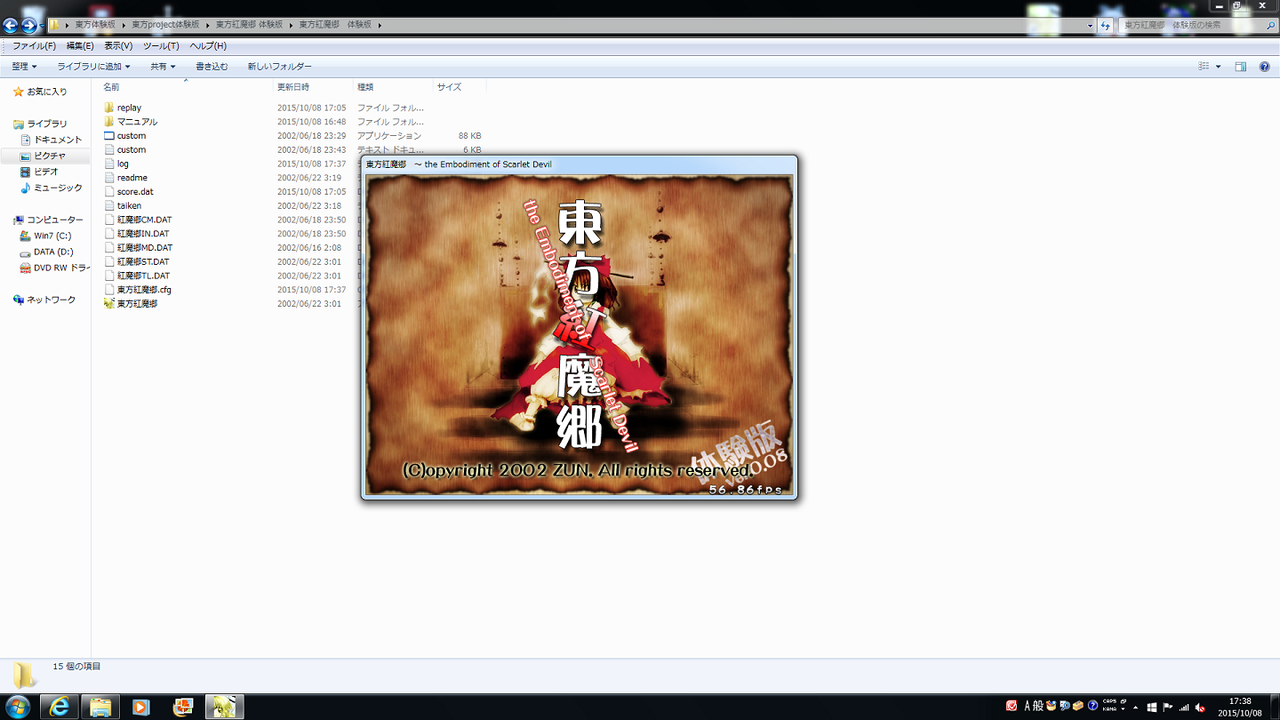
Task: Click the Windows Start orb
Action: pyautogui.click(x=19, y=707)
